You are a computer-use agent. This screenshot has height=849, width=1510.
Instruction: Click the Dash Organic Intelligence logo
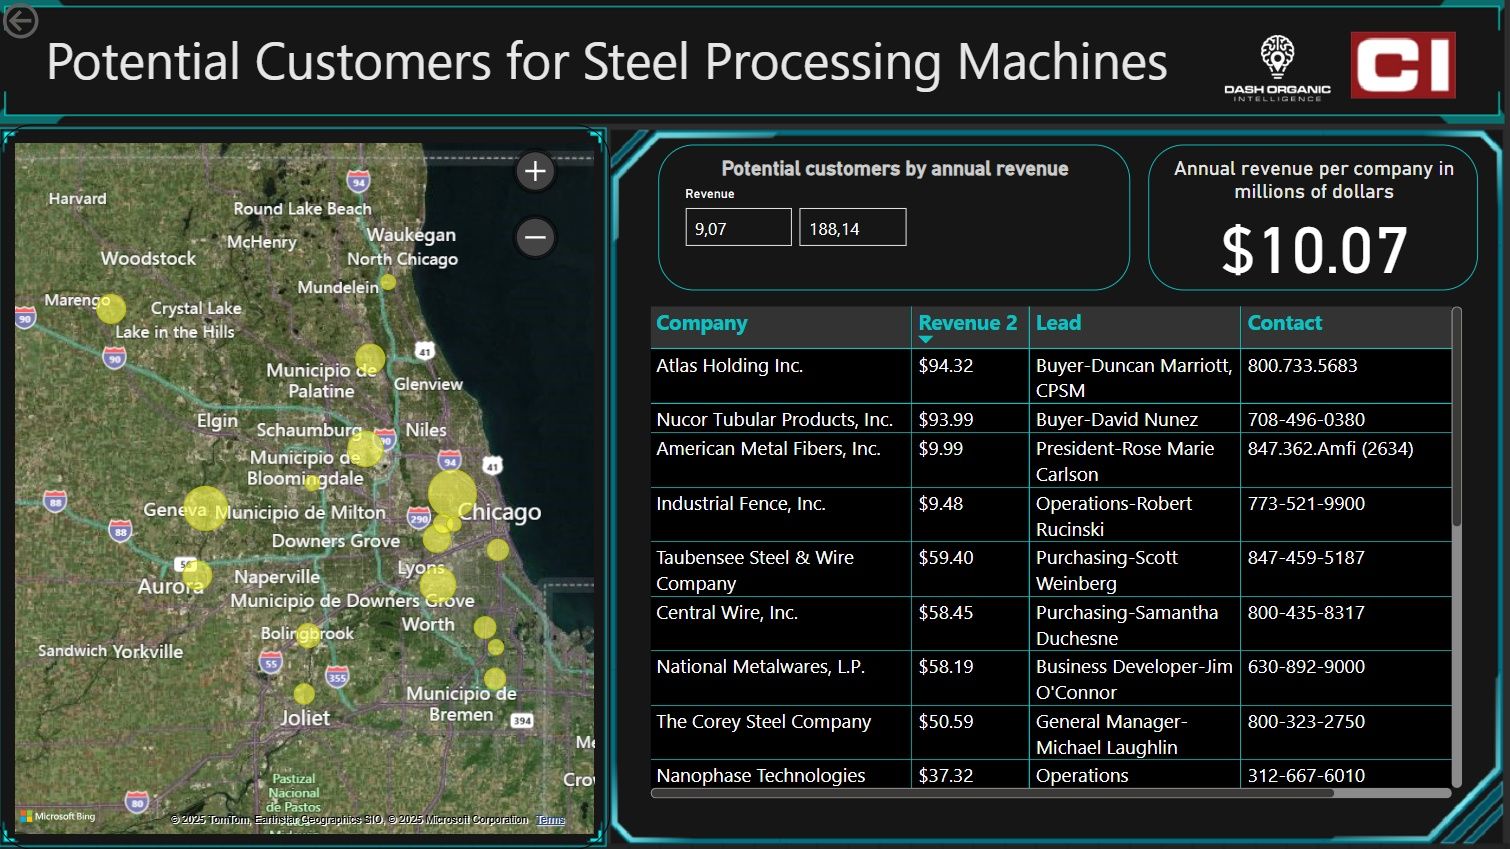(1277, 67)
